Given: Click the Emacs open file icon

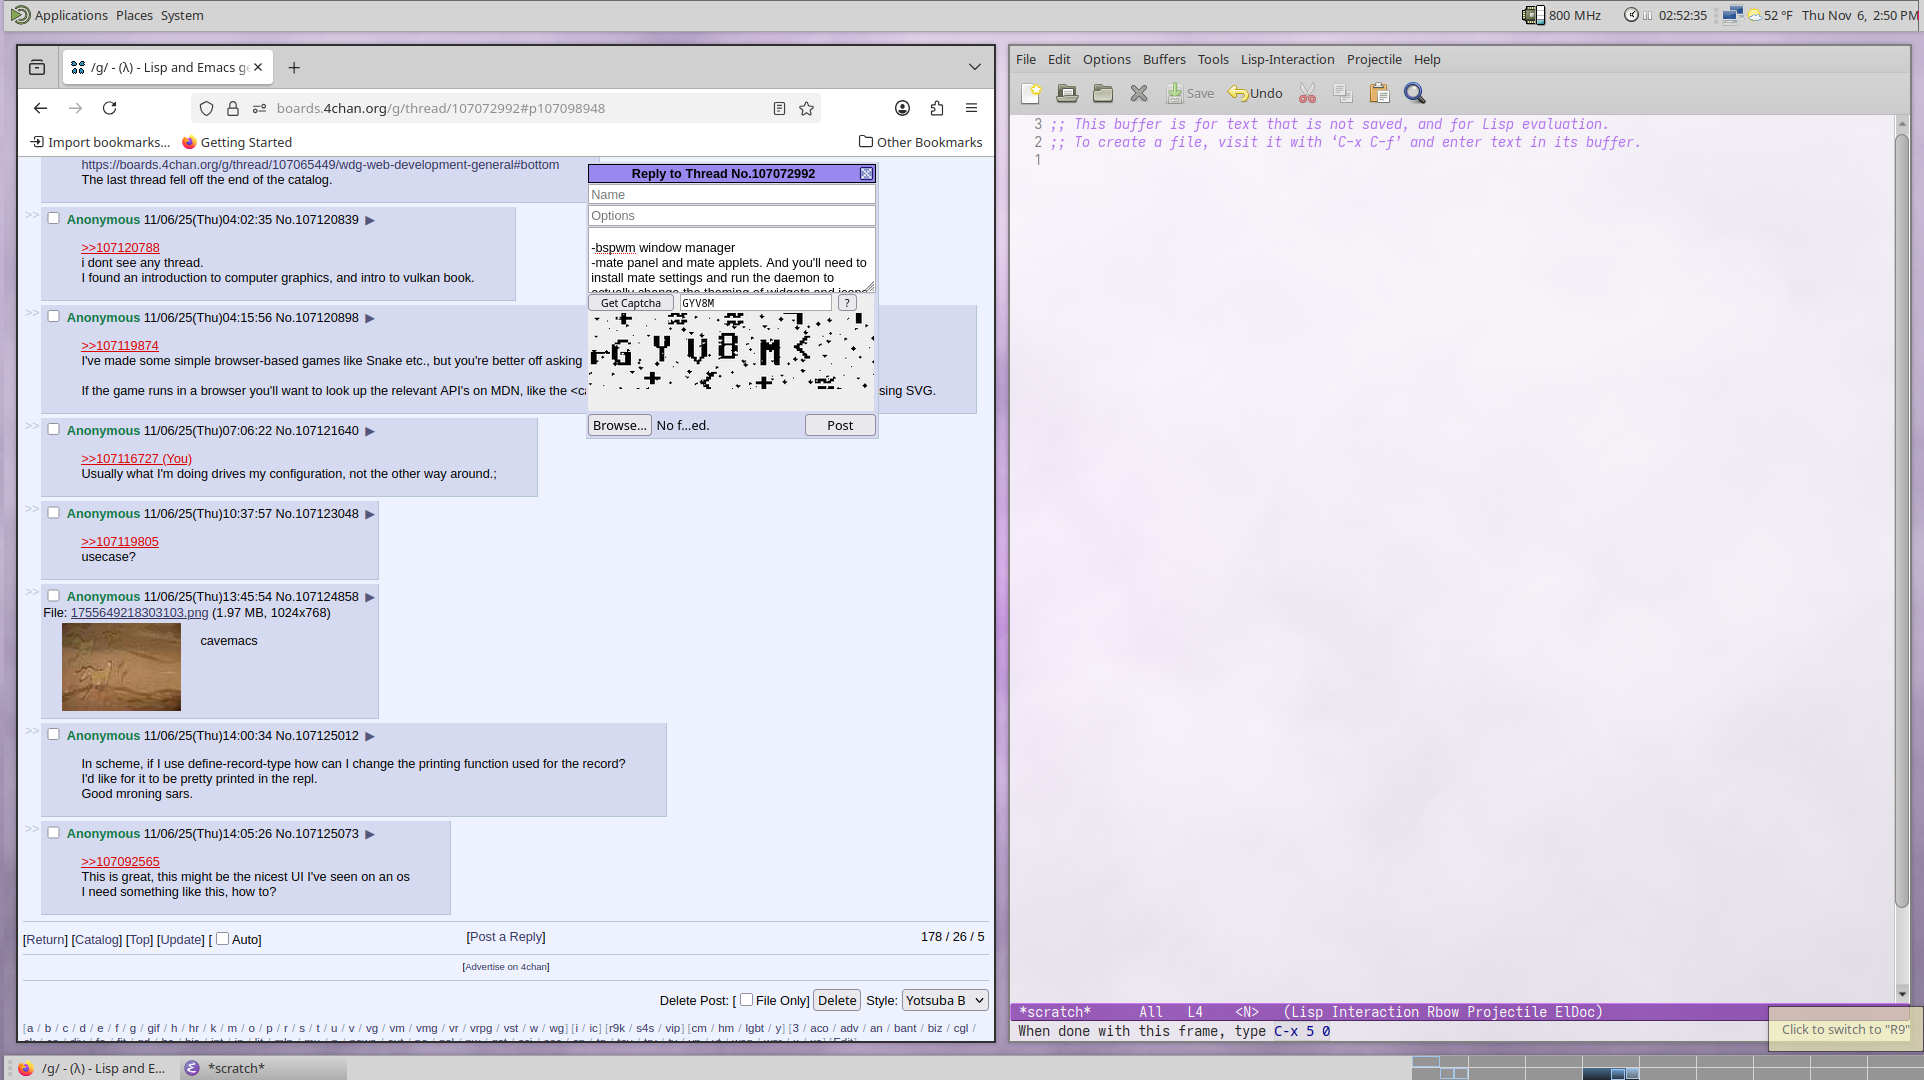Looking at the screenshot, I should coord(1067,93).
